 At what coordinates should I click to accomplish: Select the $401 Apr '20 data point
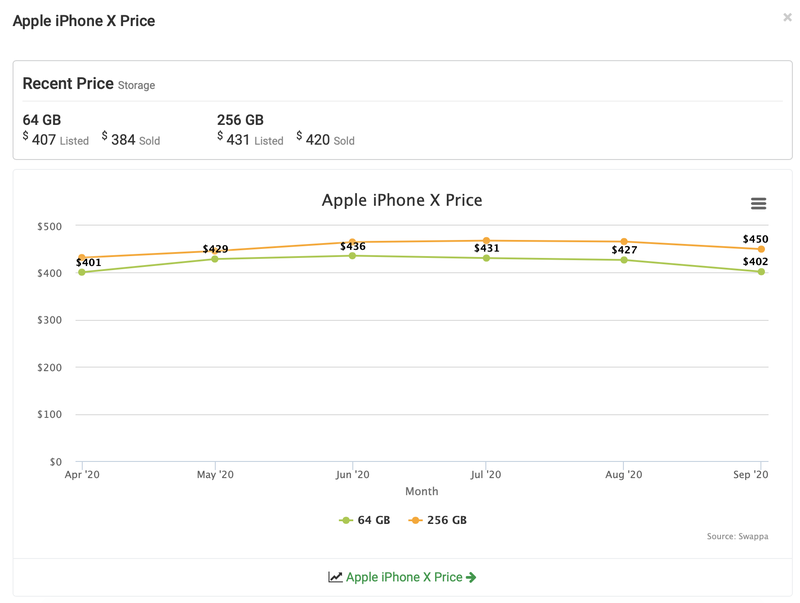(x=82, y=272)
